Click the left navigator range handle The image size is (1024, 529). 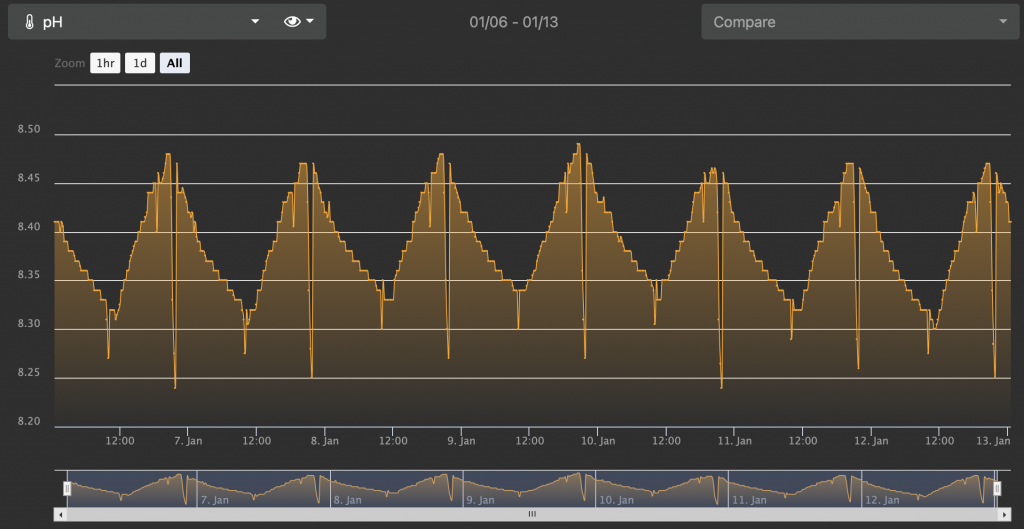click(67, 488)
